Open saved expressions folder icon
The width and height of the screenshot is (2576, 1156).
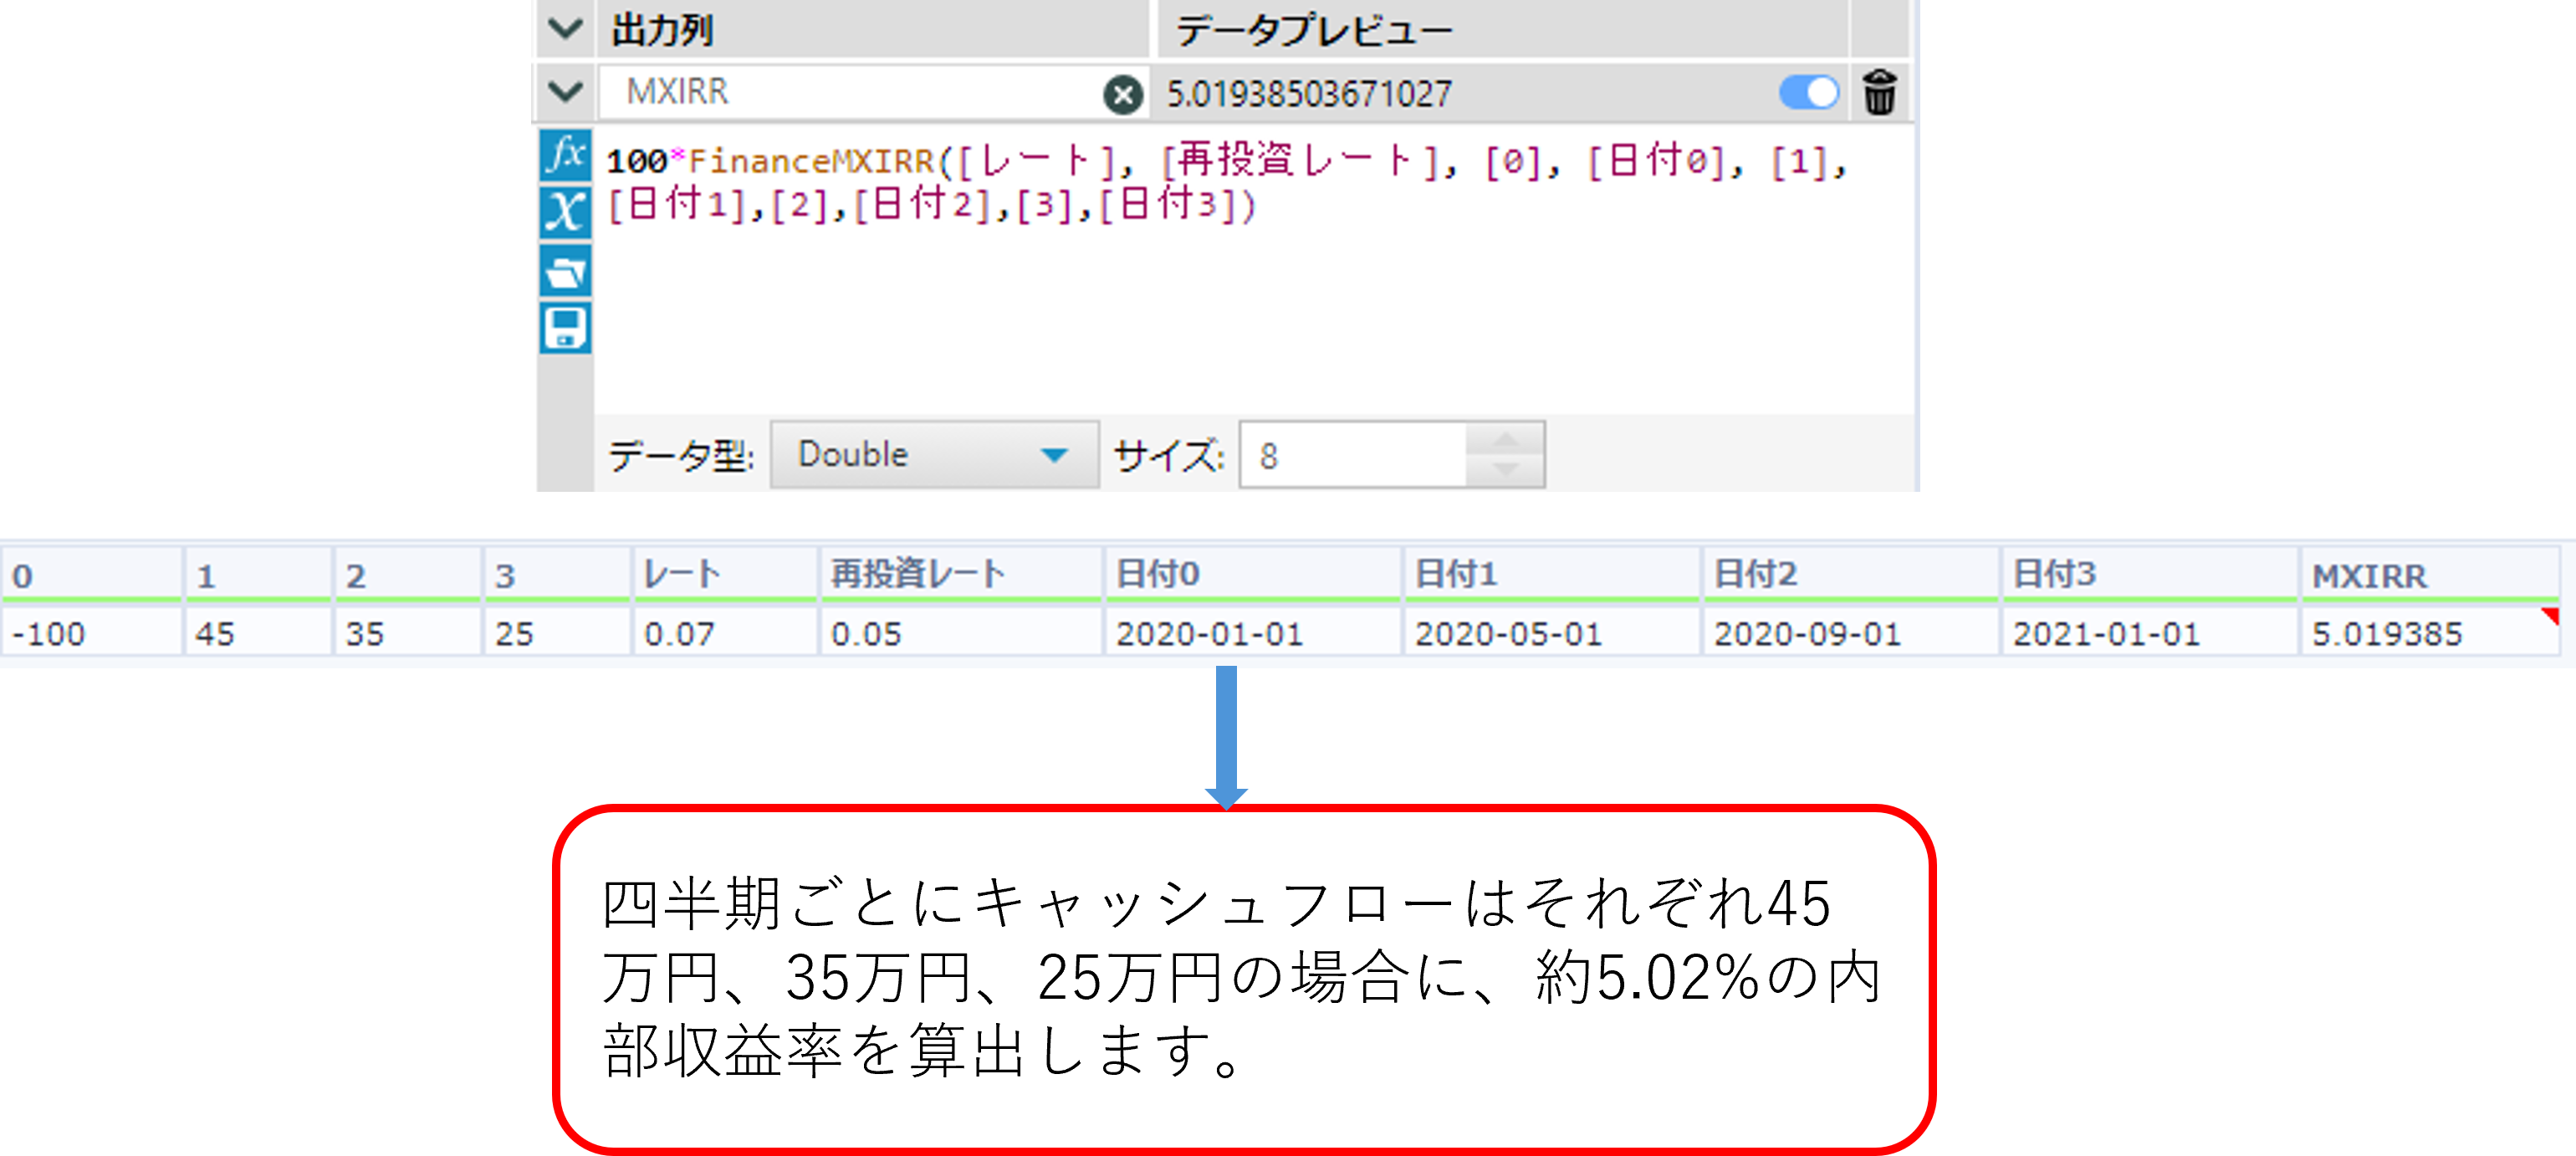pos(565,271)
